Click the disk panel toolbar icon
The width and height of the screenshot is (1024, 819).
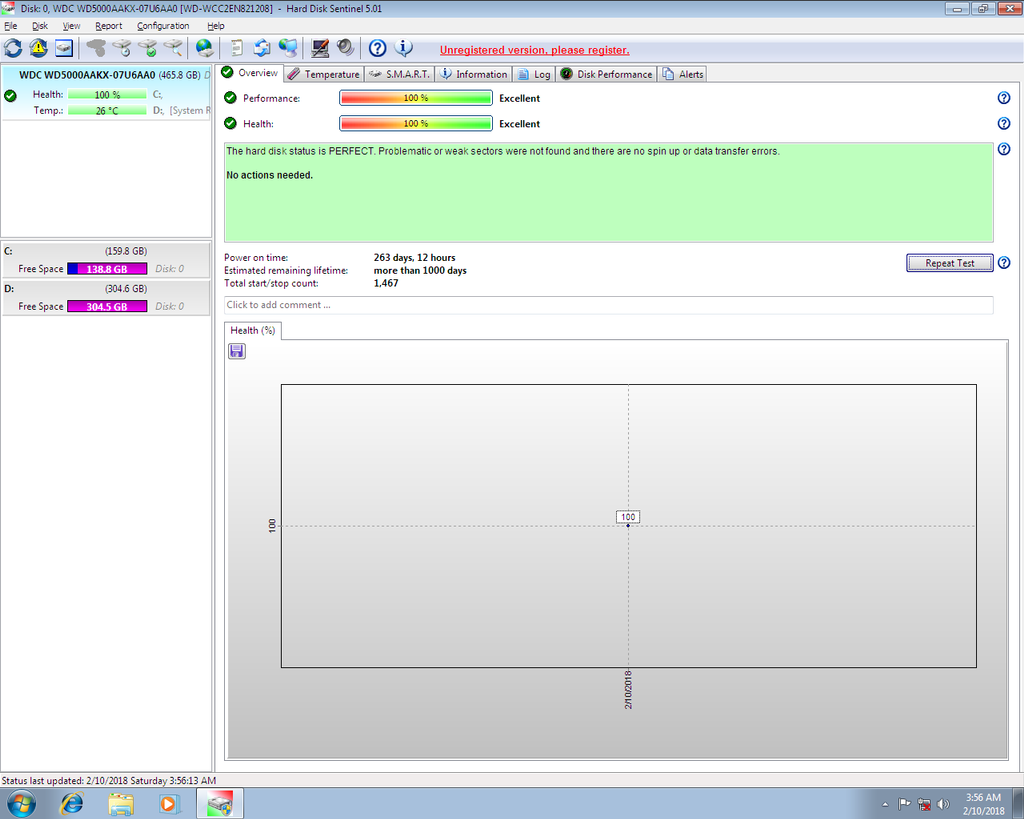(x=63, y=48)
